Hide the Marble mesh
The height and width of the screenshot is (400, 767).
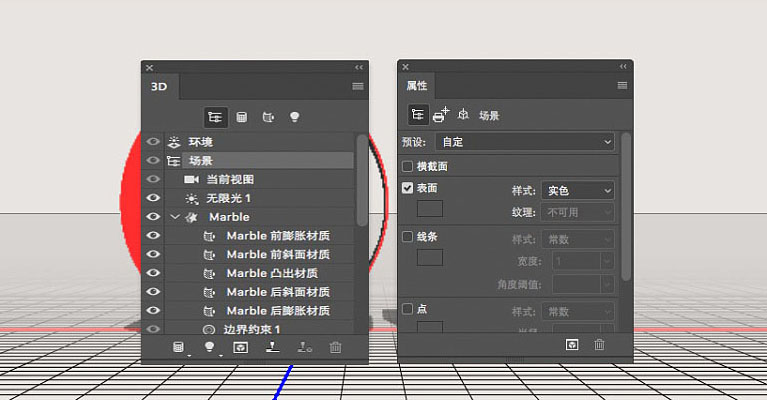point(153,217)
